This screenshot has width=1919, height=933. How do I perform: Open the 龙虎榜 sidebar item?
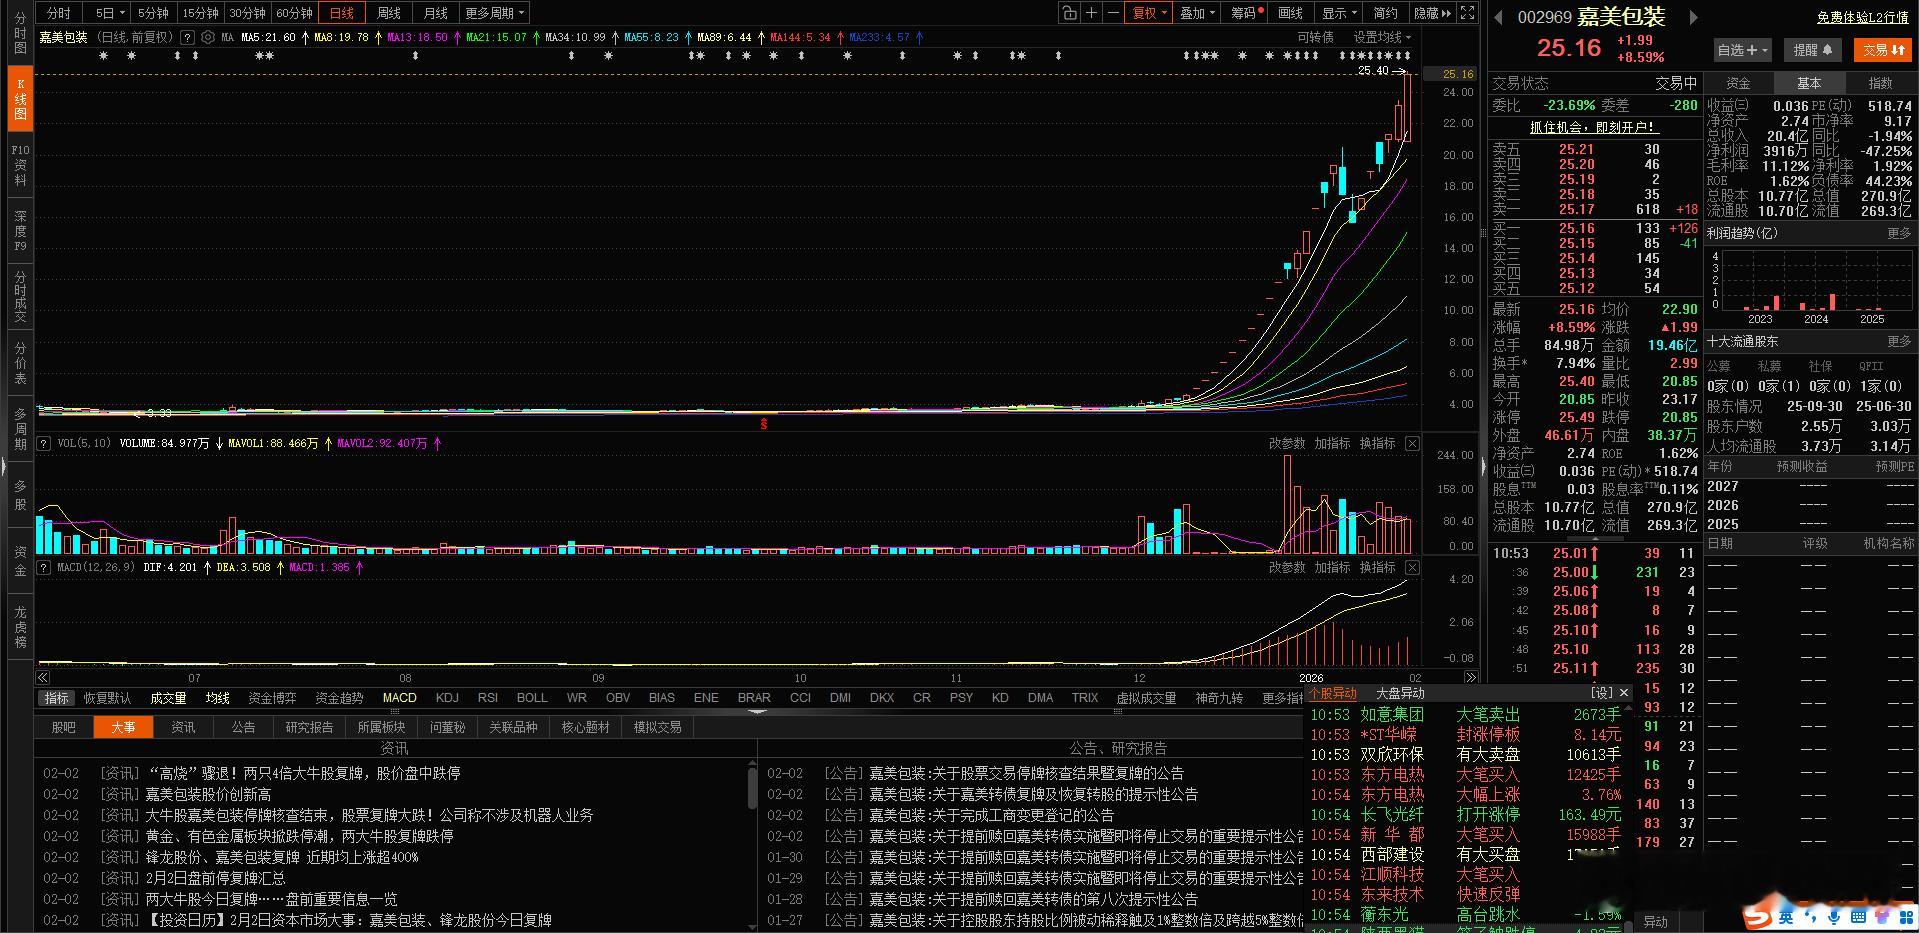click(x=20, y=626)
